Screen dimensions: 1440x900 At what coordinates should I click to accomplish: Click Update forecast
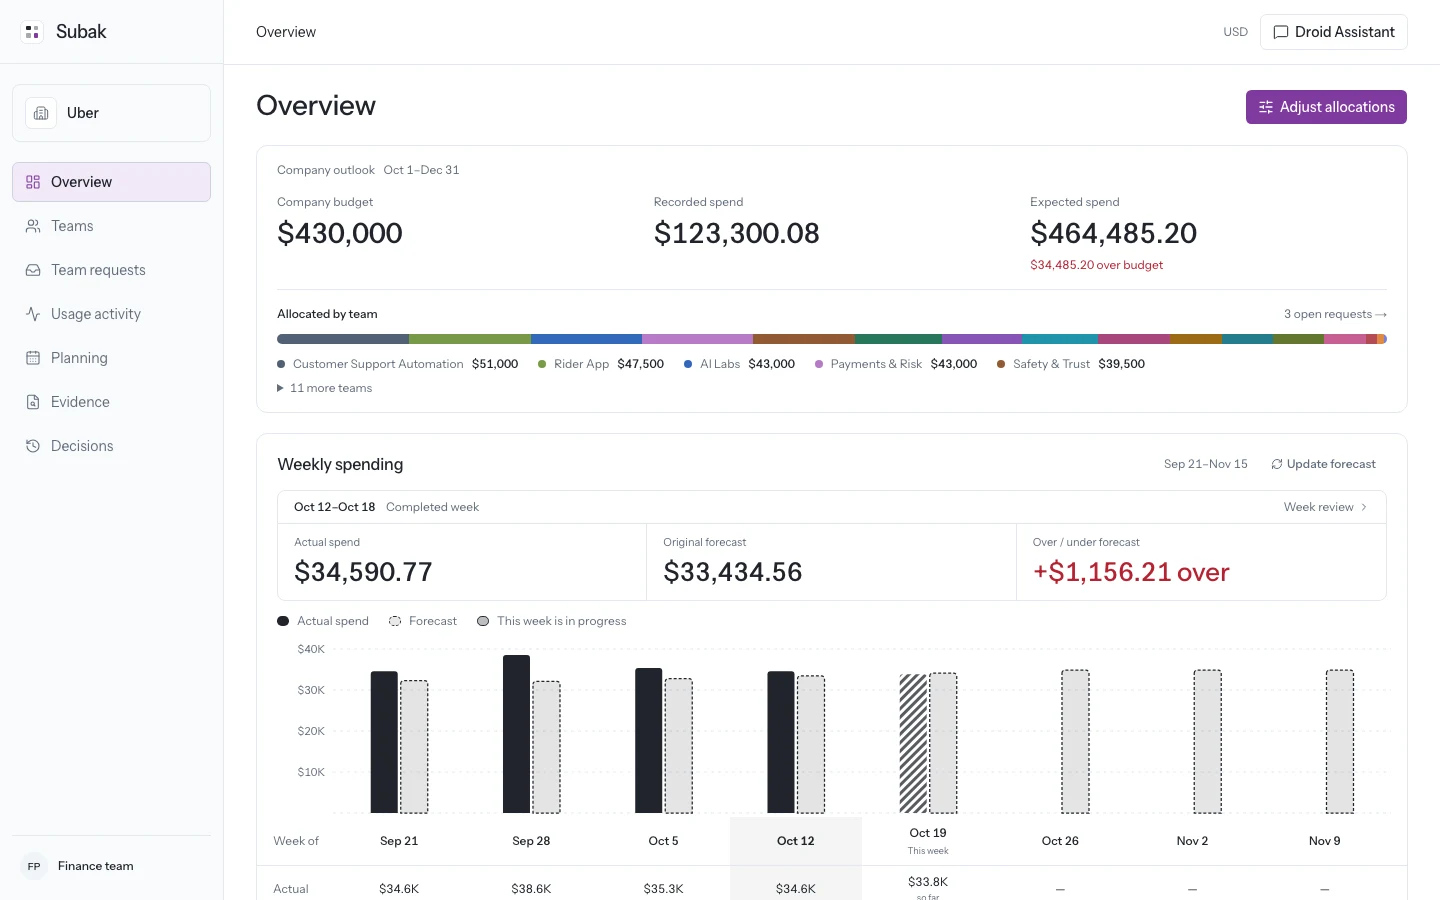pyautogui.click(x=1323, y=464)
